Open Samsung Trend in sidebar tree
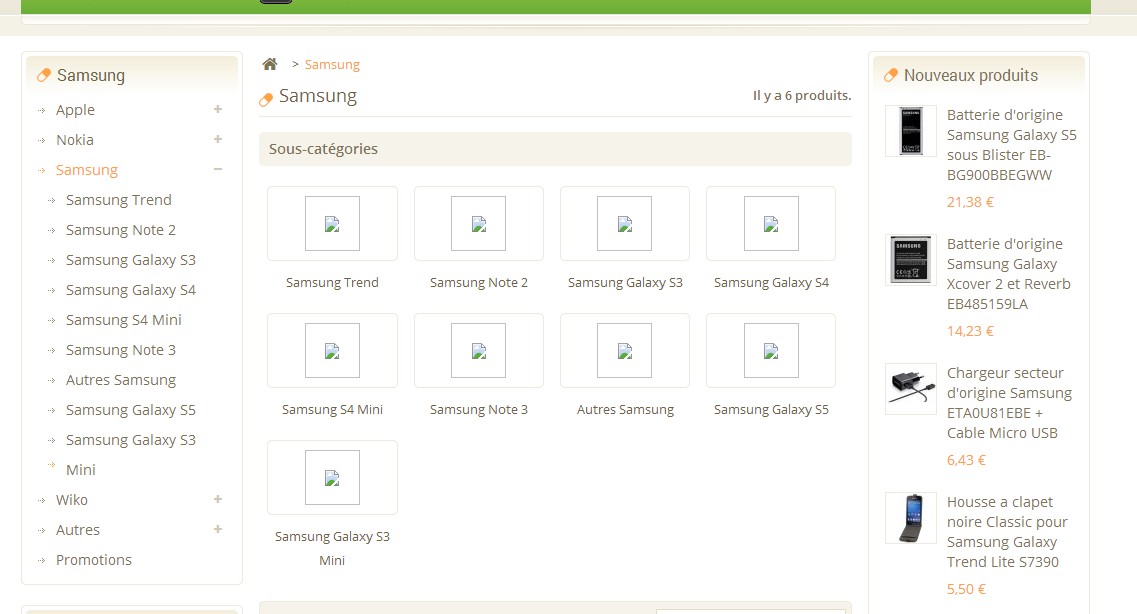1137x614 pixels. 119,200
